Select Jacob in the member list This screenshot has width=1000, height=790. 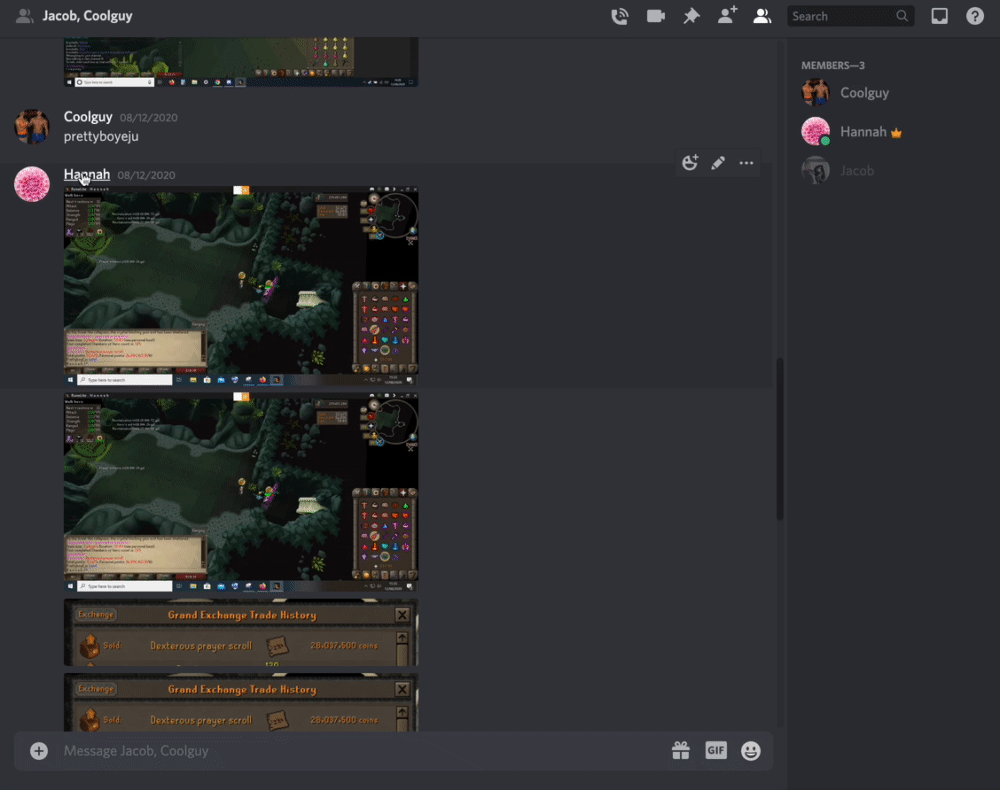coord(890,171)
